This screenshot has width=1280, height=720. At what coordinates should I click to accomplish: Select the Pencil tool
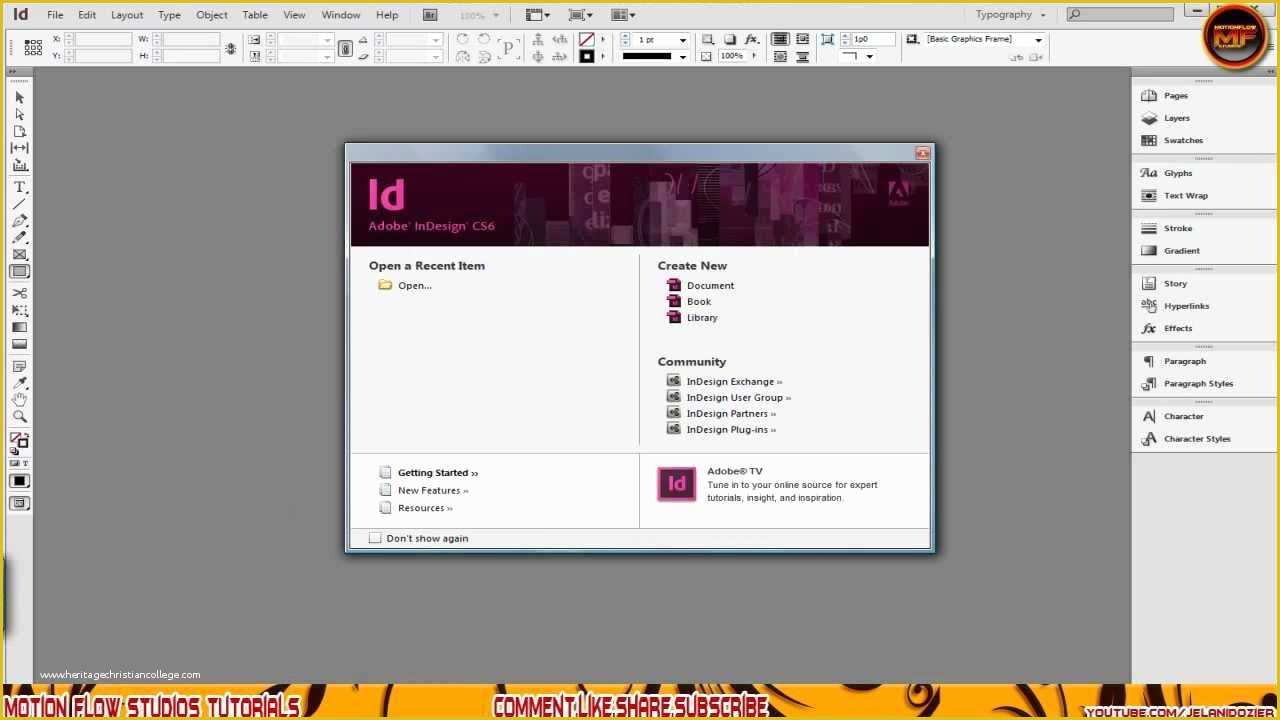pos(19,238)
